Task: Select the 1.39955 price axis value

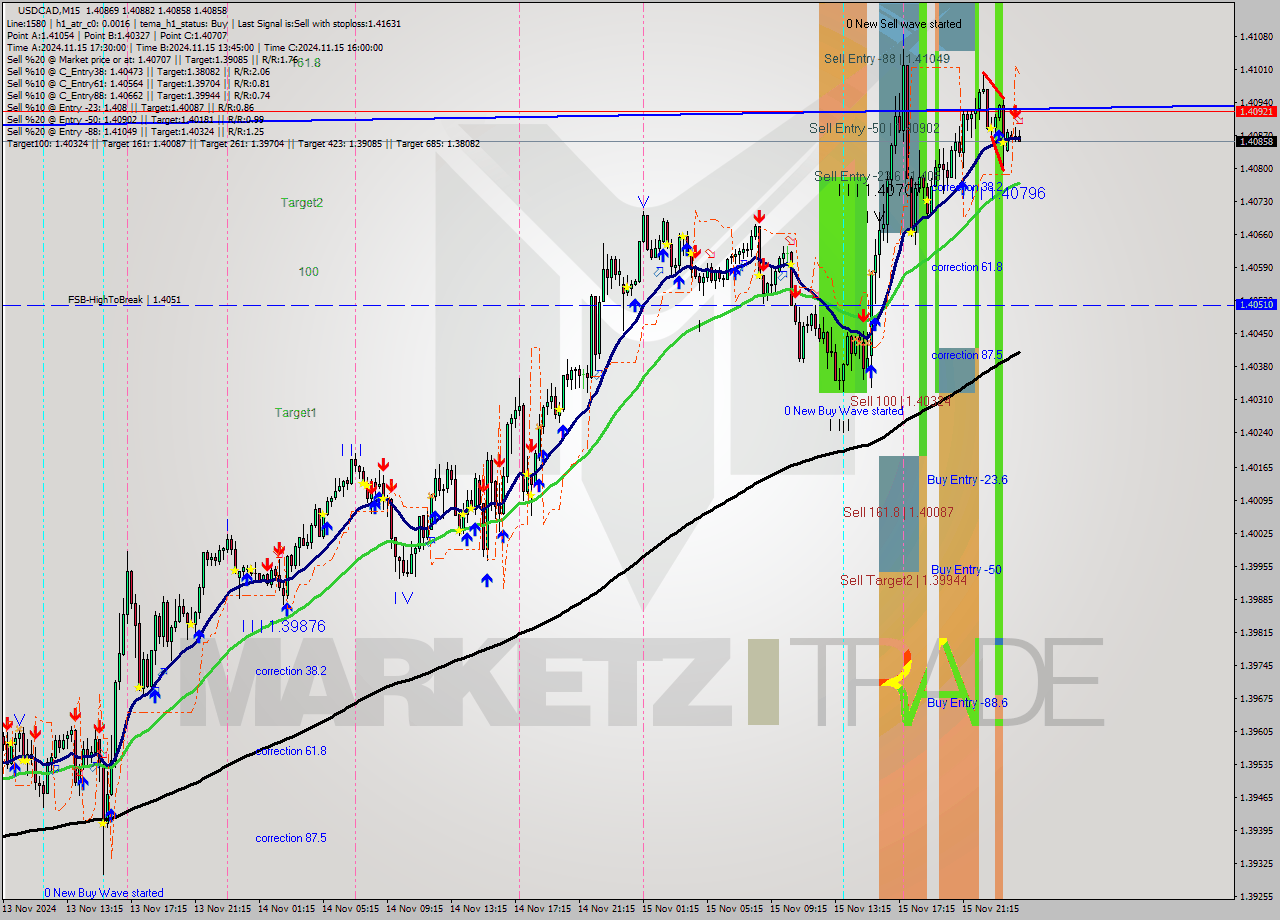Action: [1255, 567]
